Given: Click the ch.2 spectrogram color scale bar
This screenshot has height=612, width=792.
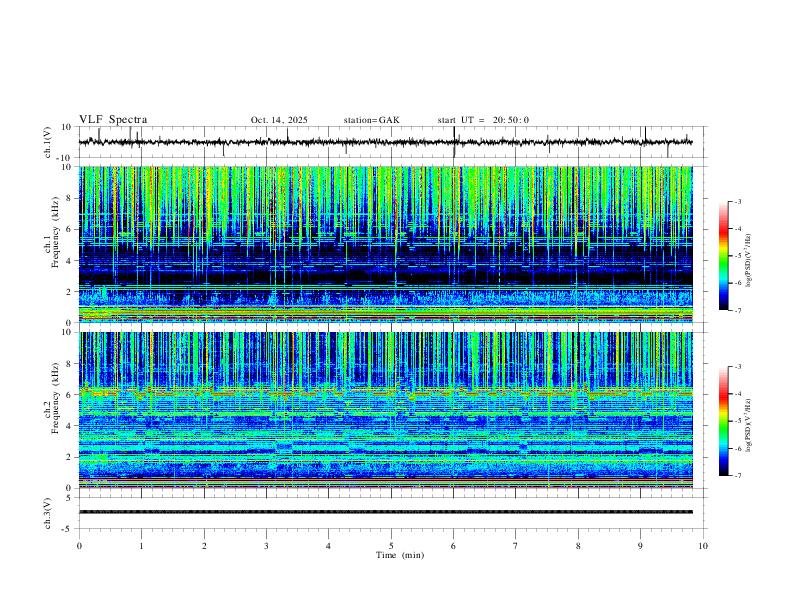Looking at the screenshot, I should (724, 421).
